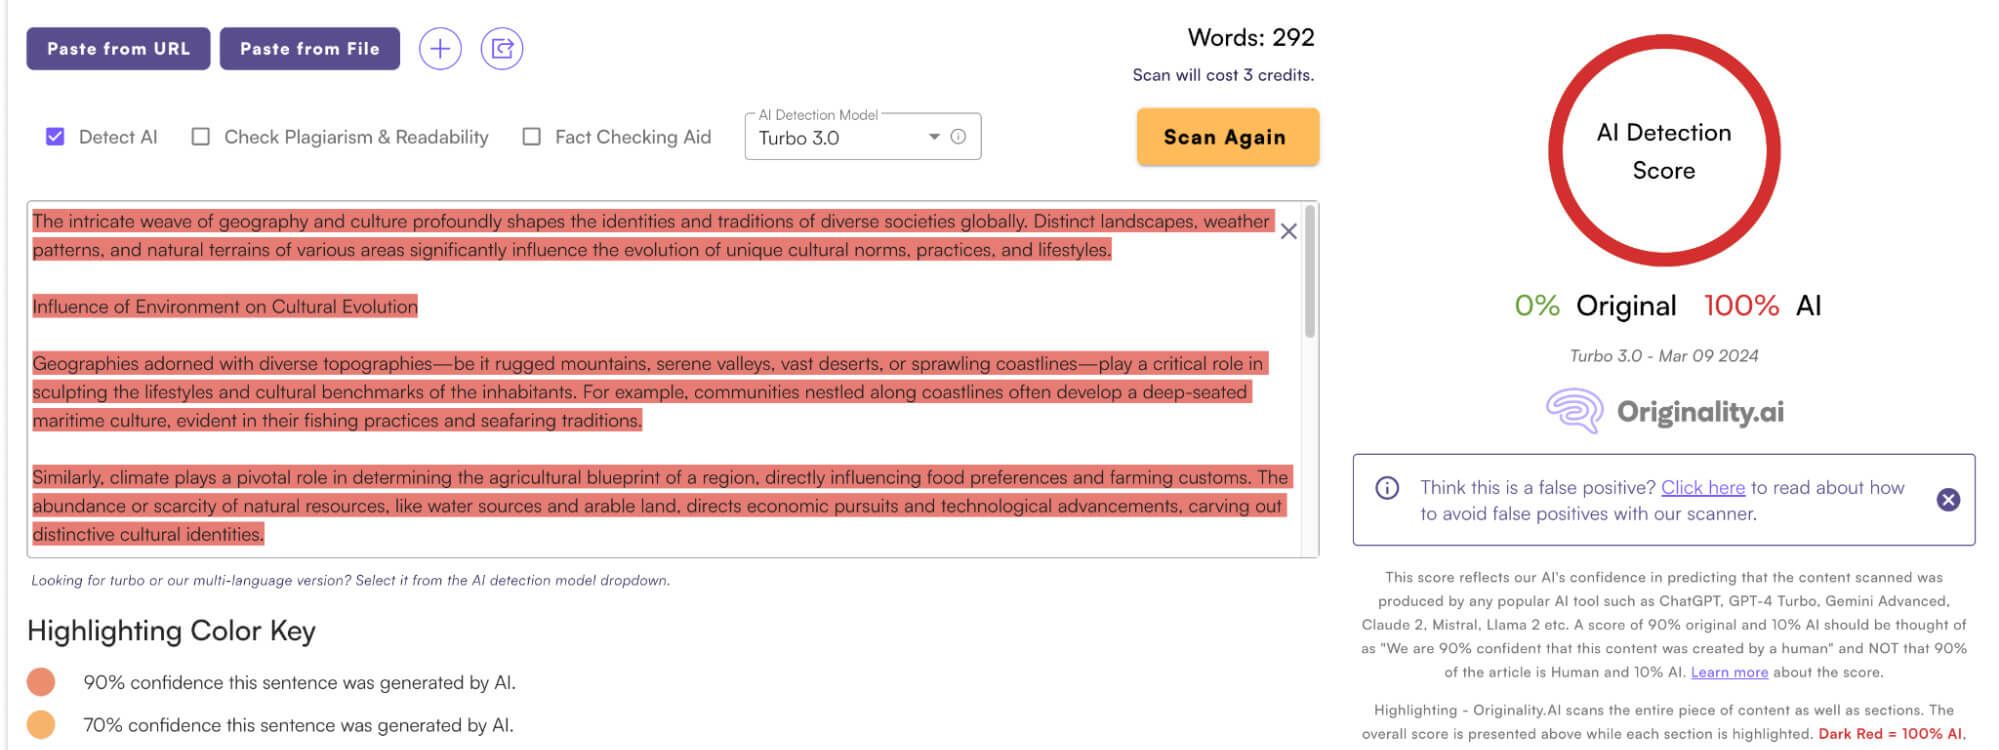The width and height of the screenshot is (1999, 750).
Task: Click the dropdown arrow next to Turbo 3.0
Action: (x=934, y=137)
